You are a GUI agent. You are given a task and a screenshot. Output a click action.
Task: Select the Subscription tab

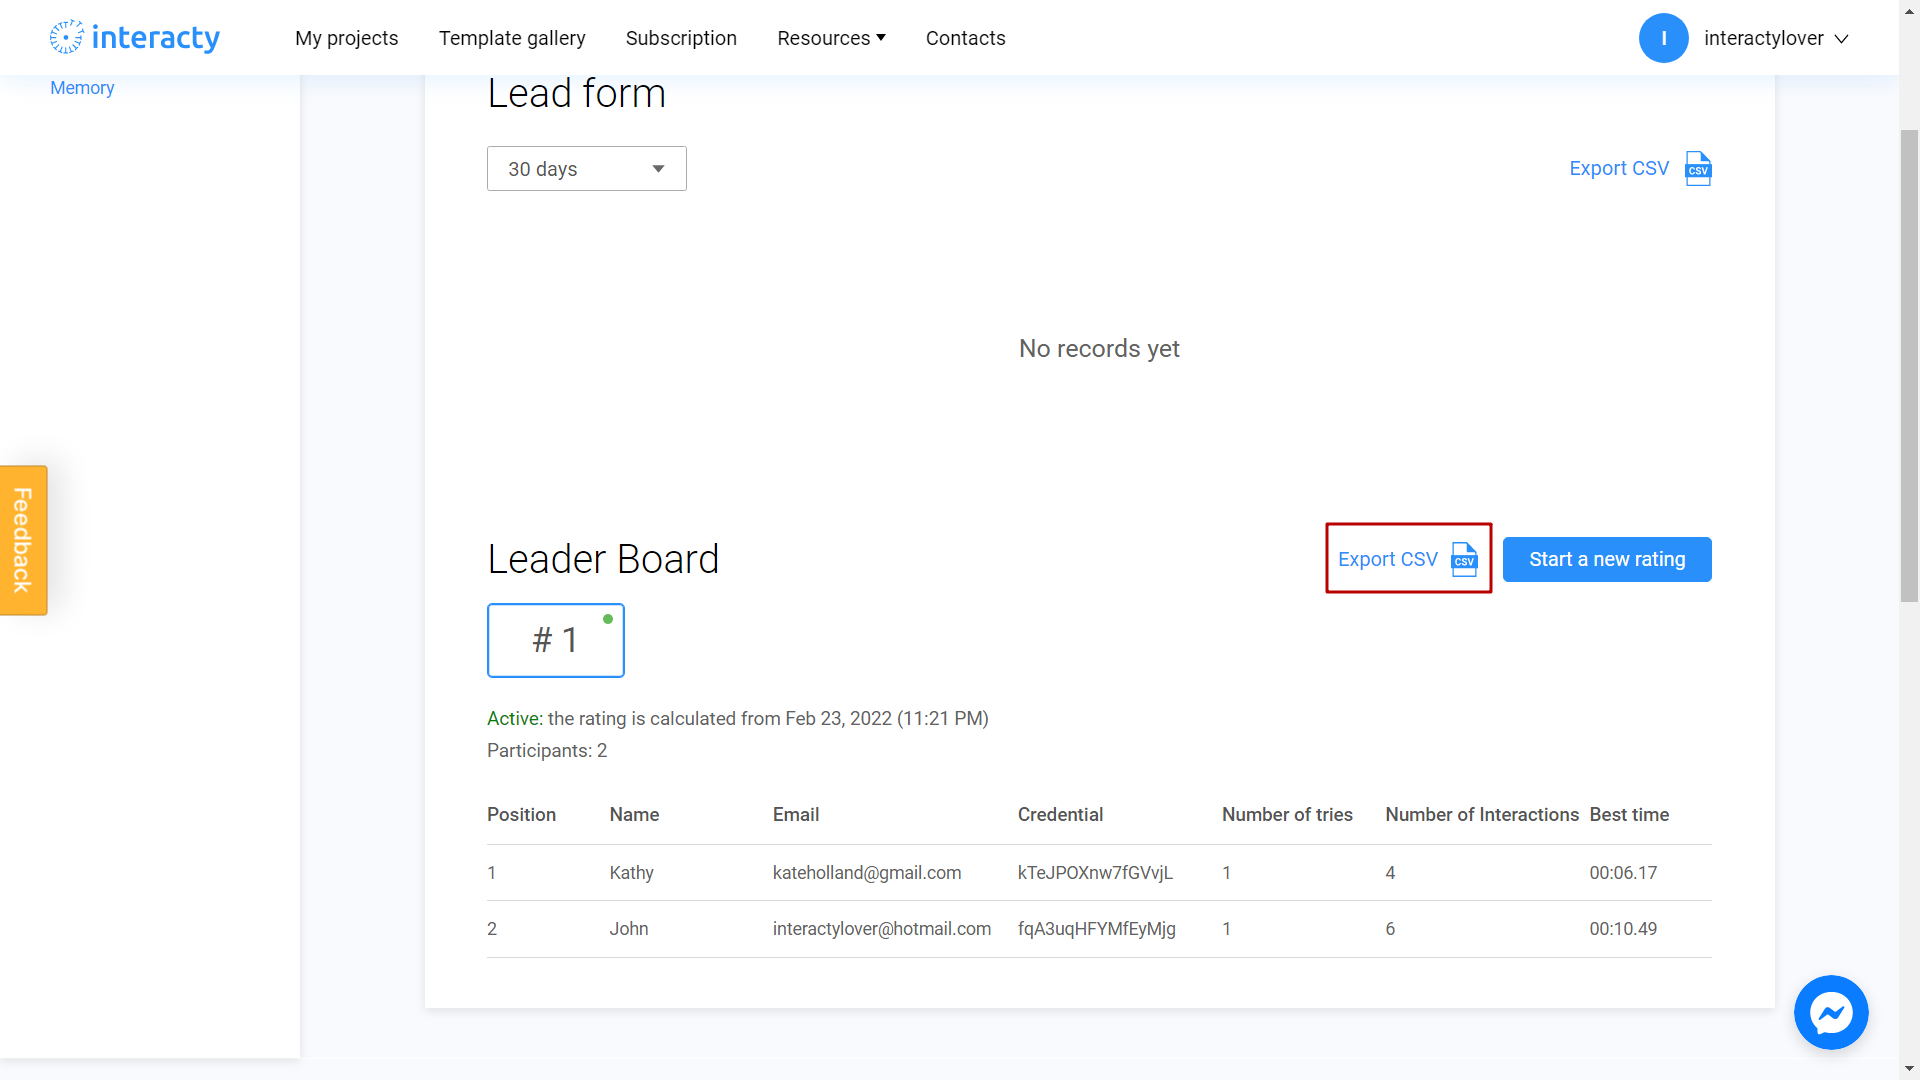click(680, 37)
